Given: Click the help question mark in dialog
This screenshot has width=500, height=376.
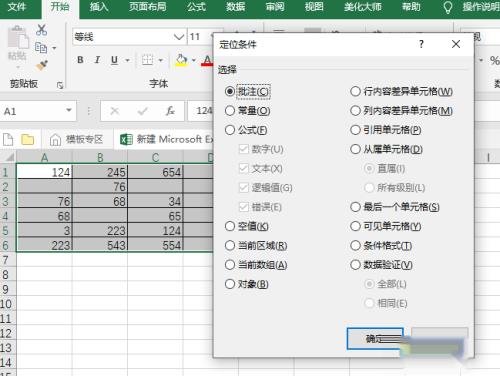Looking at the screenshot, I should [422, 44].
